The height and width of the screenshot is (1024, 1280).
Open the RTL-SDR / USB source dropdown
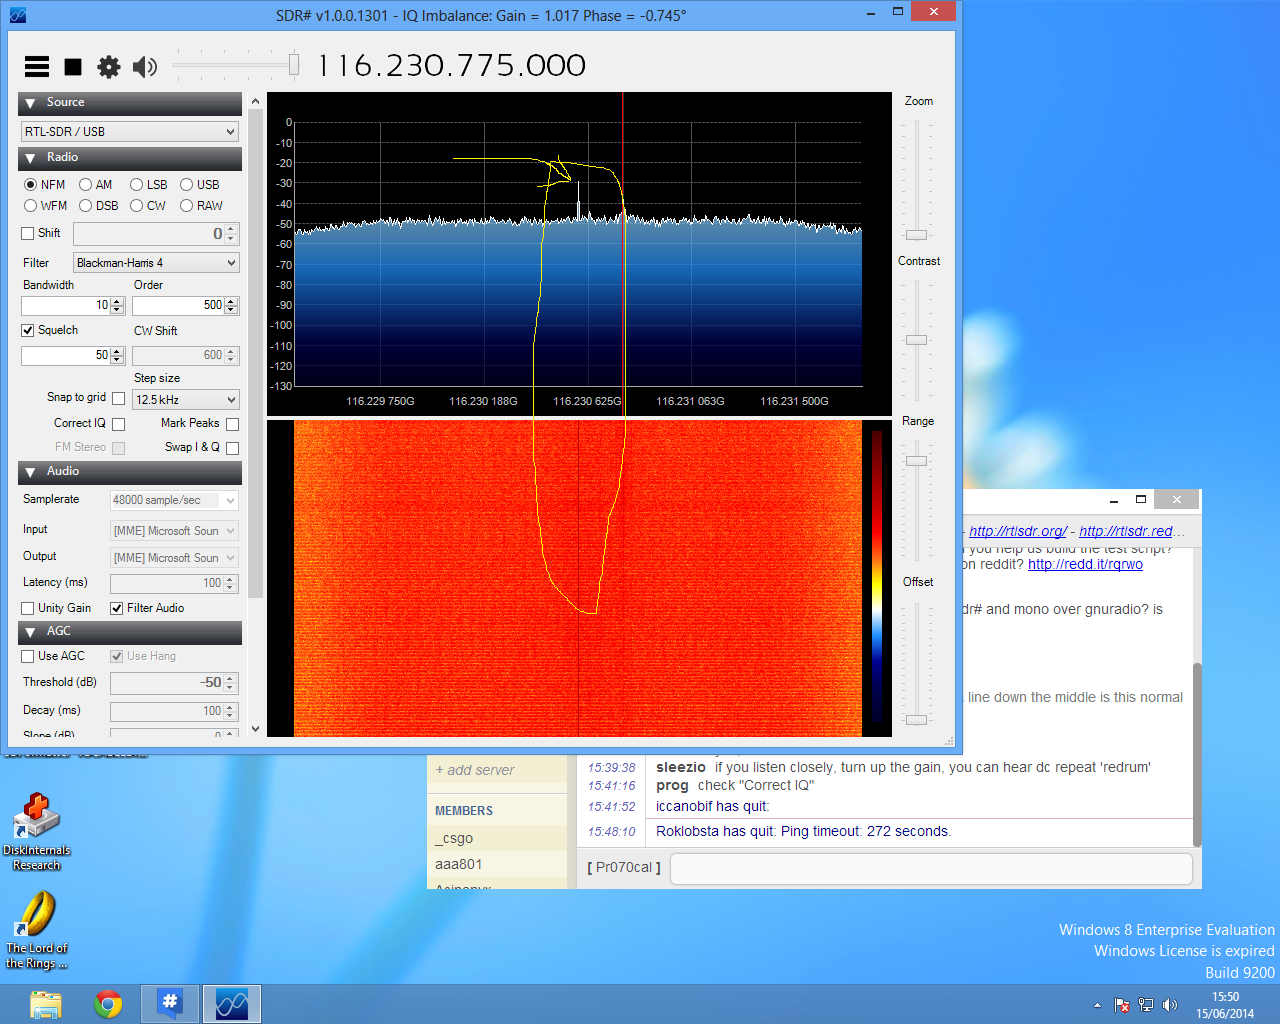pos(130,131)
